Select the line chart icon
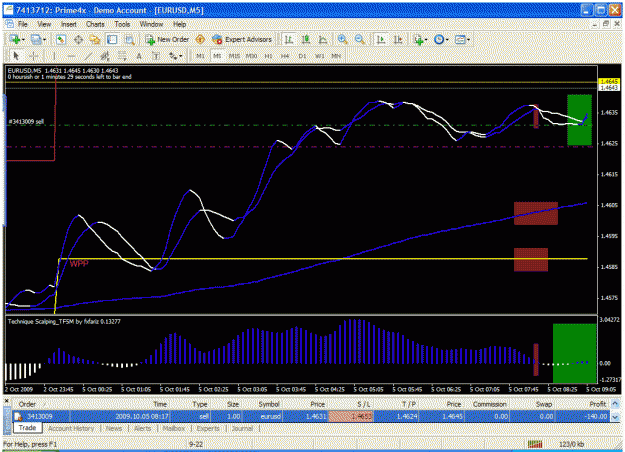The height and width of the screenshot is (452, 625). click(x=323, y=39)
